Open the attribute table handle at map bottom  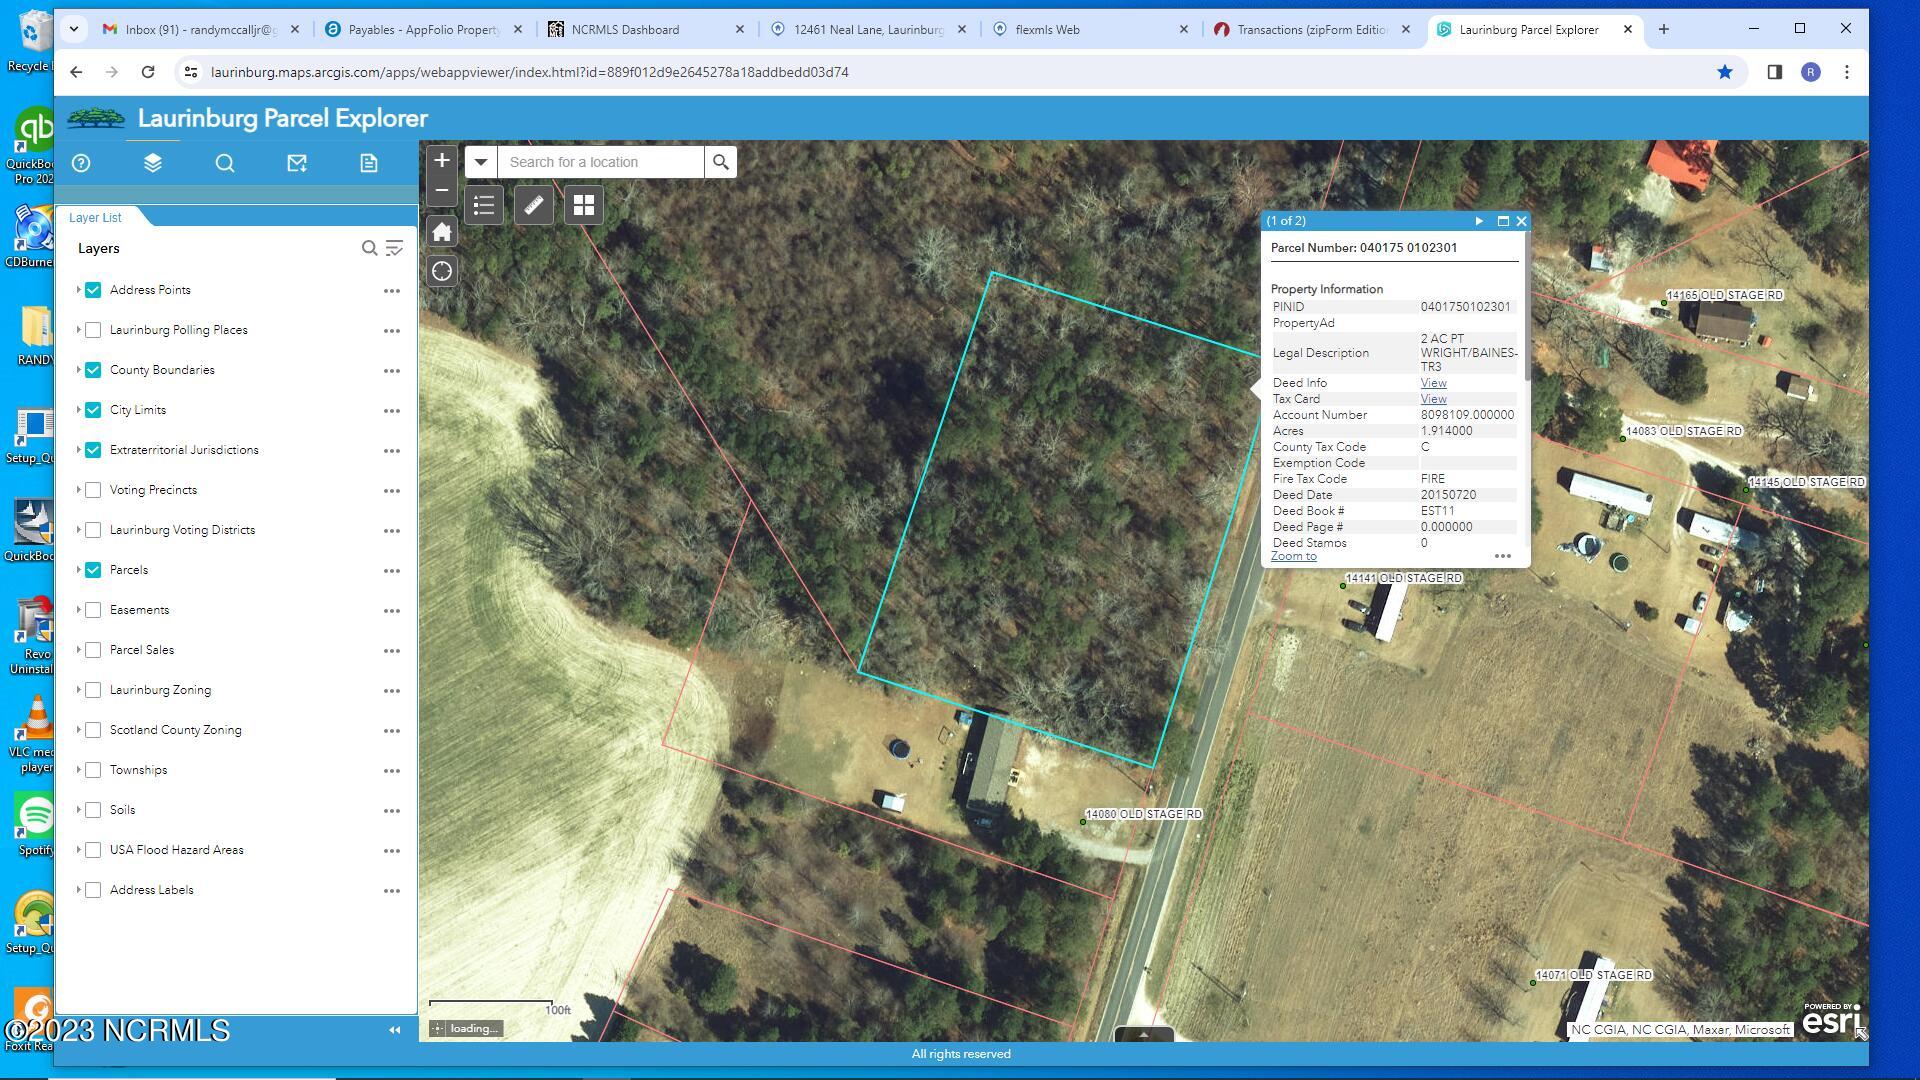(1144, 1035)
